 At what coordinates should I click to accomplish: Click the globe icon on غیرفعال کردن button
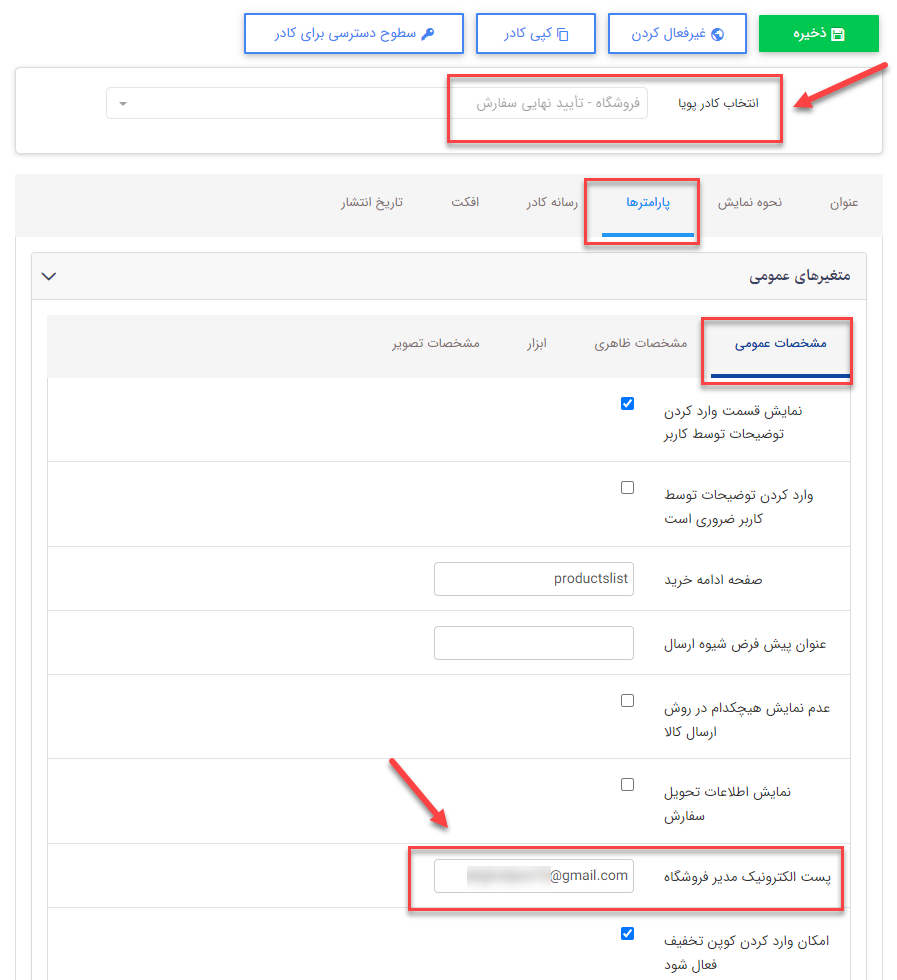[x=716, y=33]
